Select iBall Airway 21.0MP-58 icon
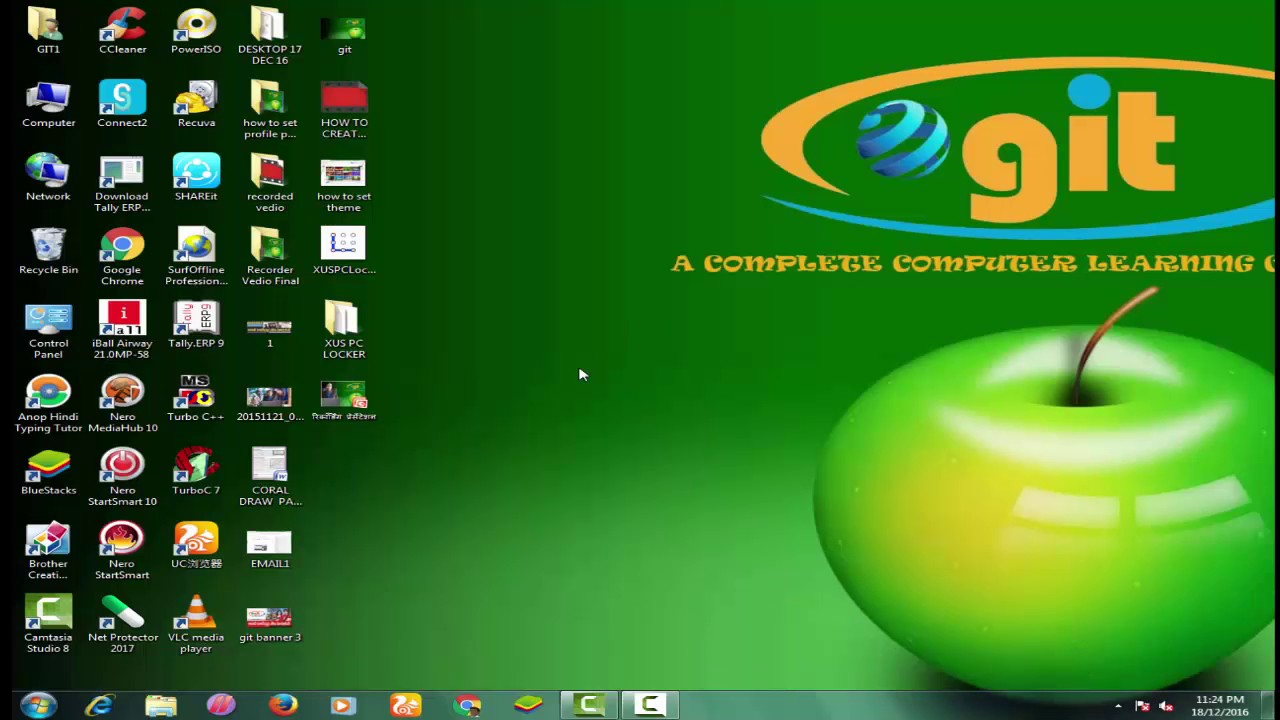This screenshot has width=1280, height=720. pyautogui.click(x=122, y=331)
